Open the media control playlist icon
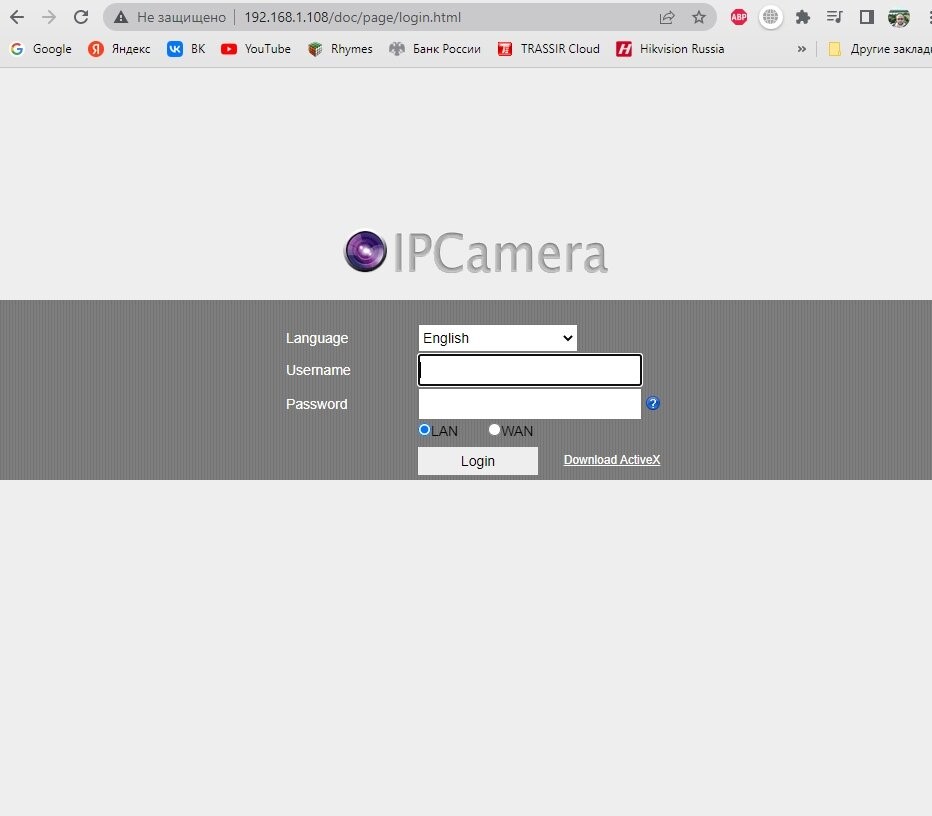 click(x=835, y=17)
